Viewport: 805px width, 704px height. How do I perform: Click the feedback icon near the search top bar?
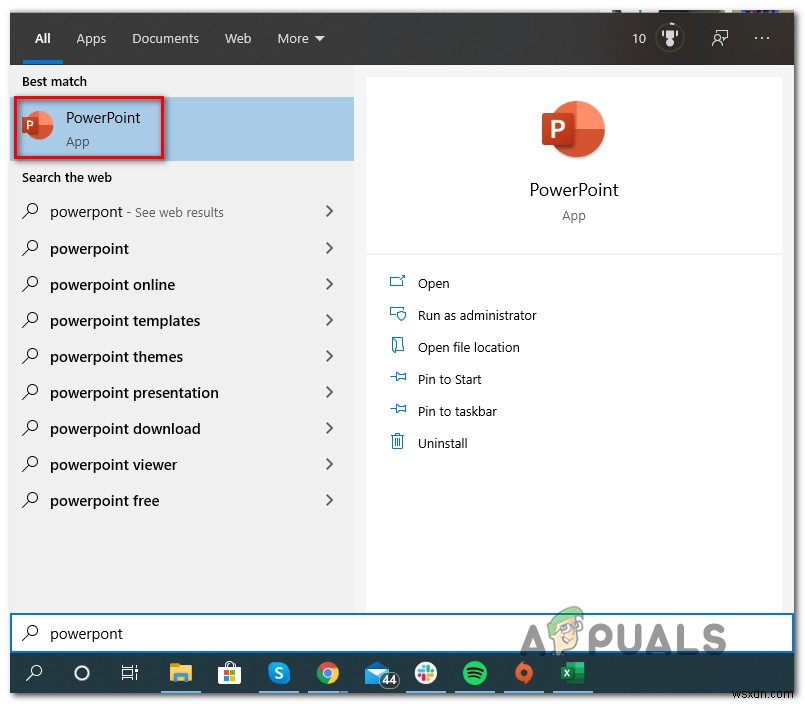719,37
